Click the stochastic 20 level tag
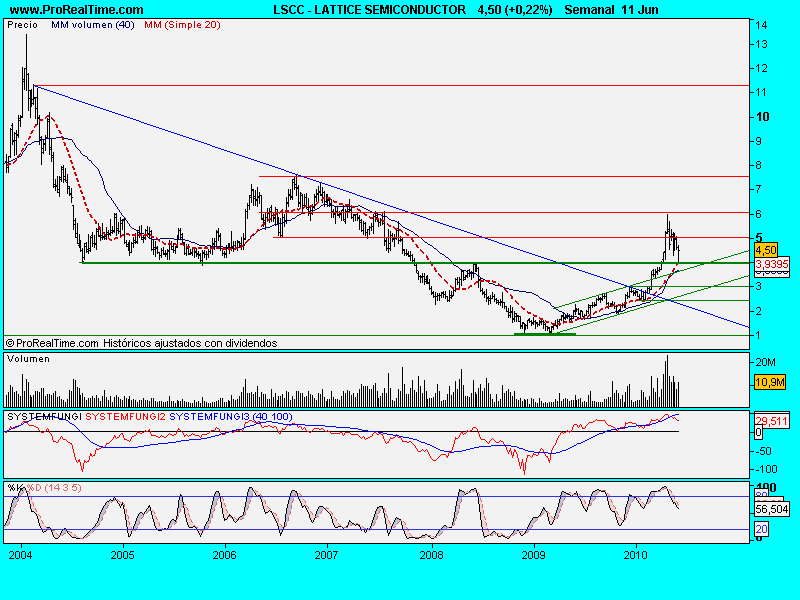800x600 pixels. tap(761, 529)
